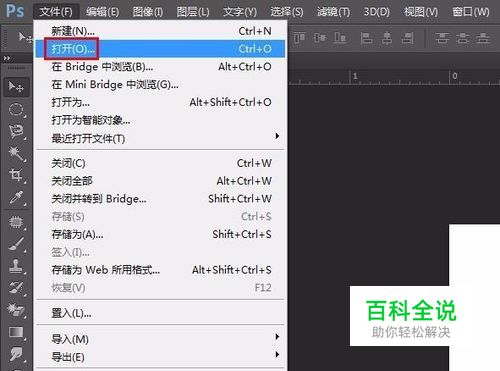
Task: Choose 打开为智能对象... entry
Action: click(160, 120)
